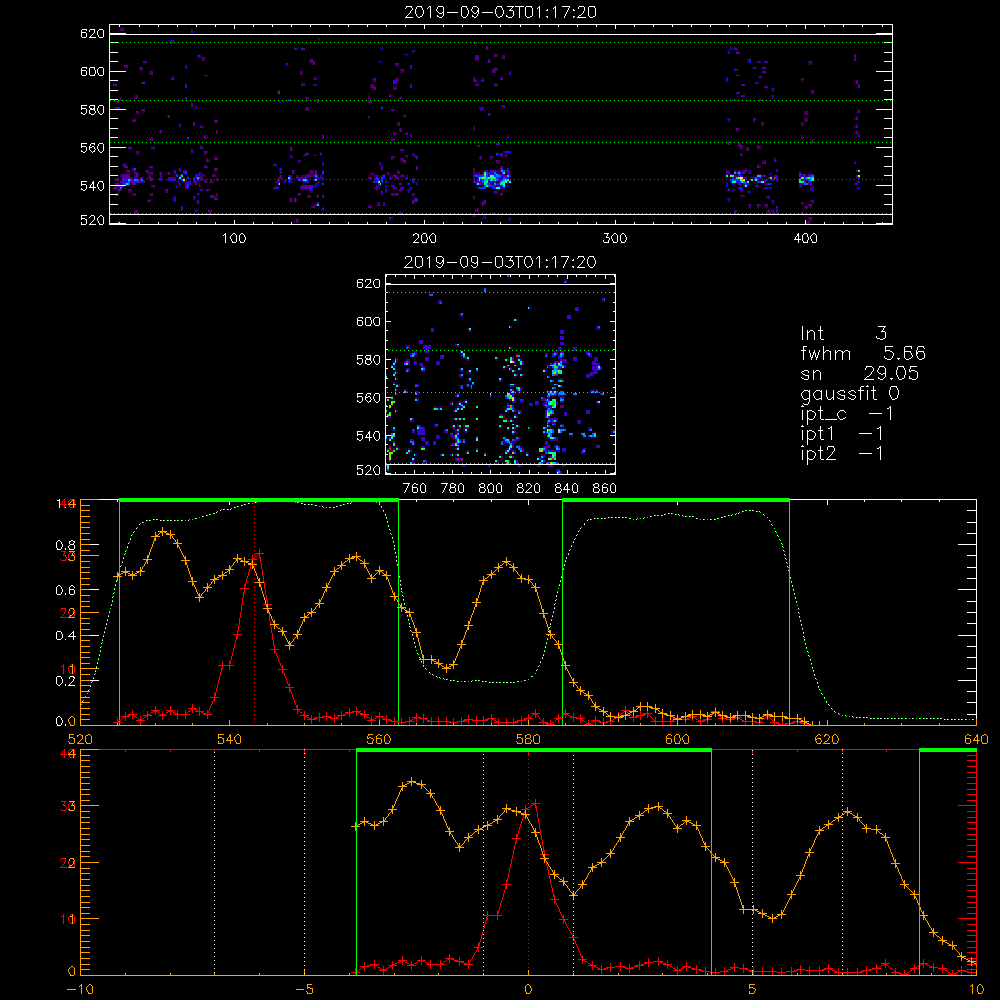The image size is (1000, 1000).
Task: Click the 'Int 3' readout
Action: coord(843,333)
